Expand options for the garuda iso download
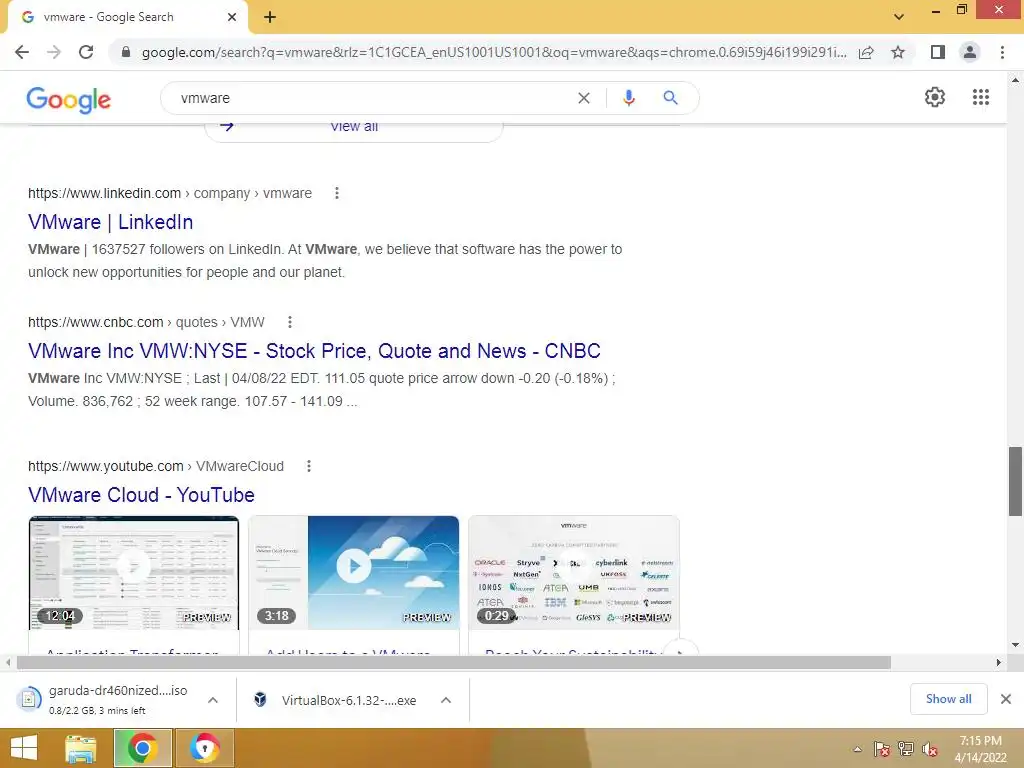The width and height of the screenshot is (1024, 768). tap(213, 699)
